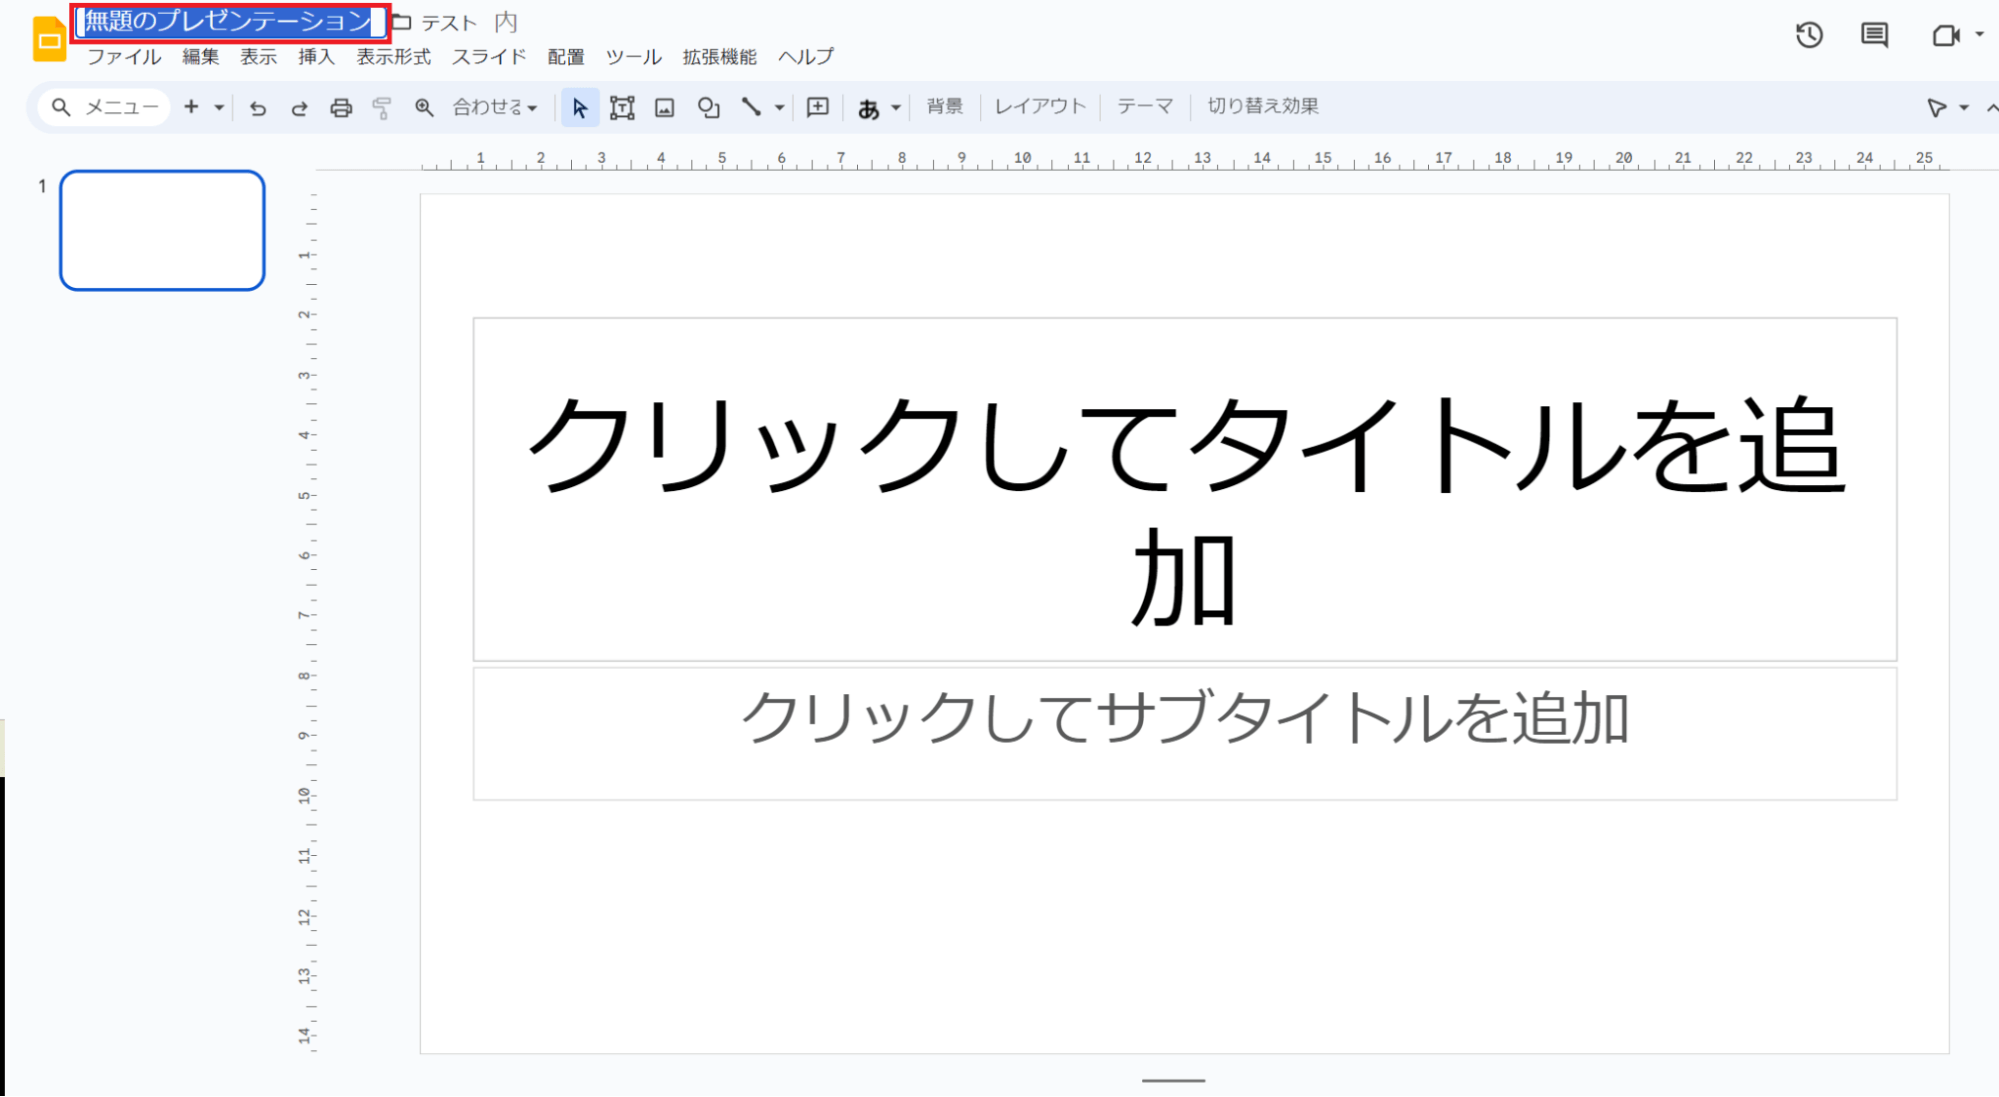Image resolution: width=1999 pixels, height=1097 pixels.
Task: Select slide 1 thumbnail
Action: [x=162, y=230]
